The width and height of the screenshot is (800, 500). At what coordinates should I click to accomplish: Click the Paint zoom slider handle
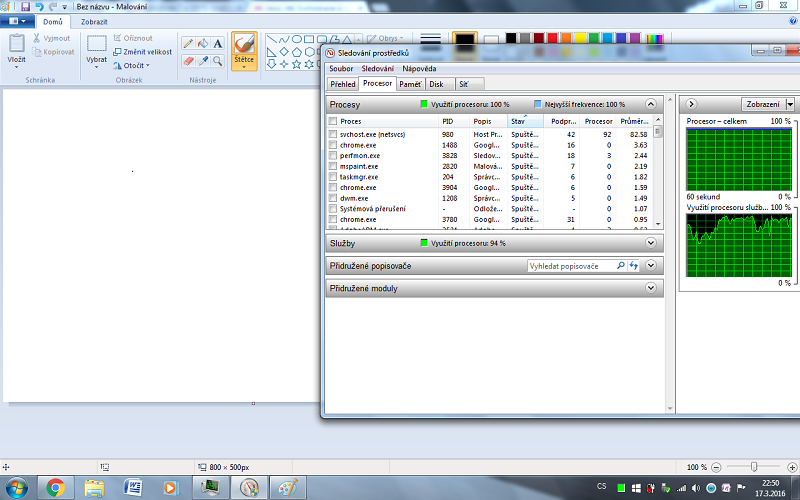(754, 466)
